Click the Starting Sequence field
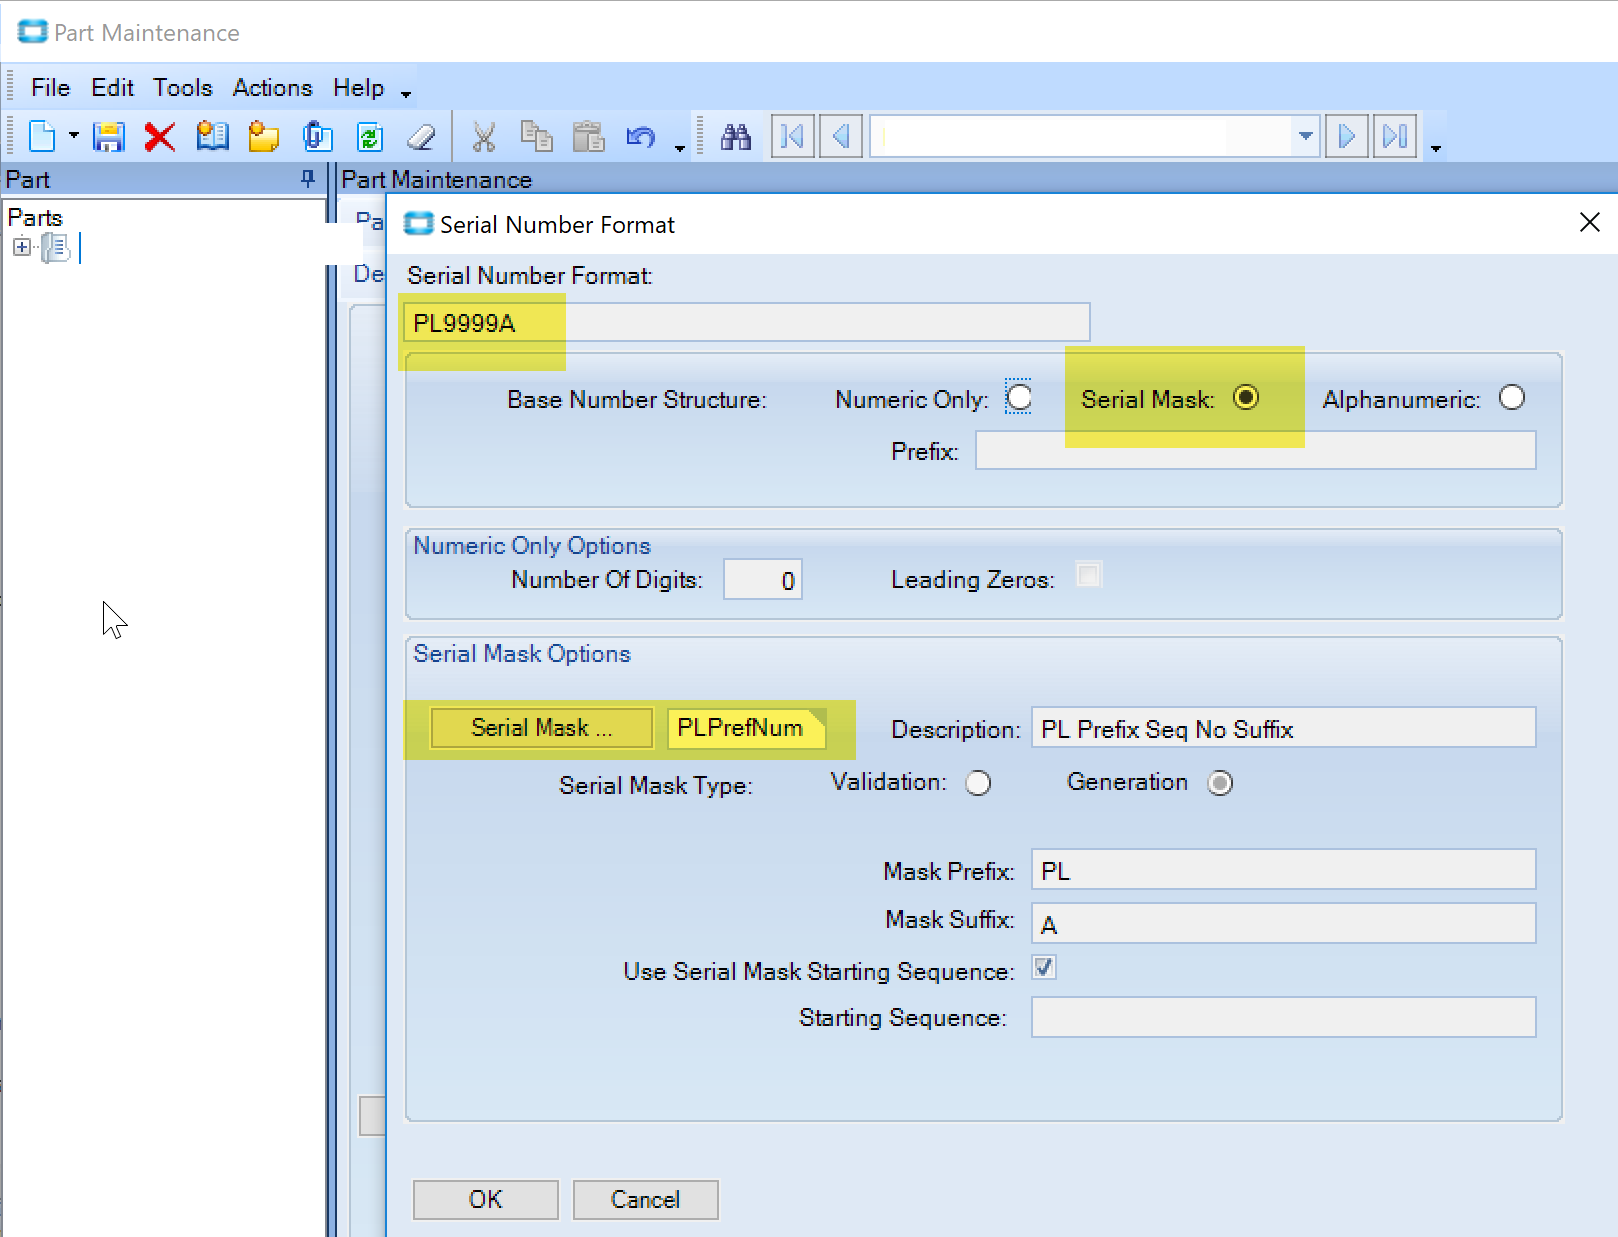This screenshot has width=1618, height=1237. (x=1284, y=1018)
